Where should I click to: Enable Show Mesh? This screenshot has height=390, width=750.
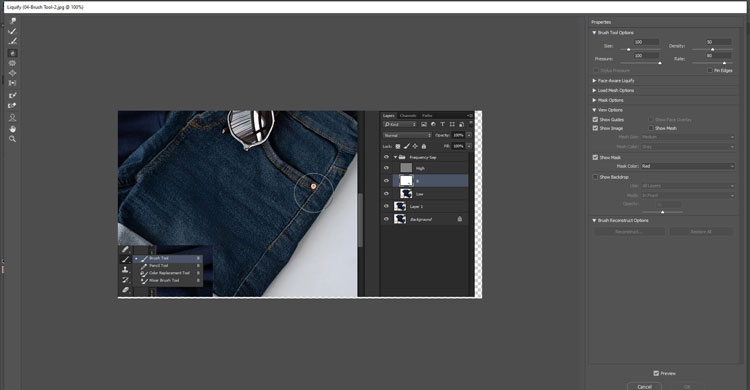coord(651,128)
